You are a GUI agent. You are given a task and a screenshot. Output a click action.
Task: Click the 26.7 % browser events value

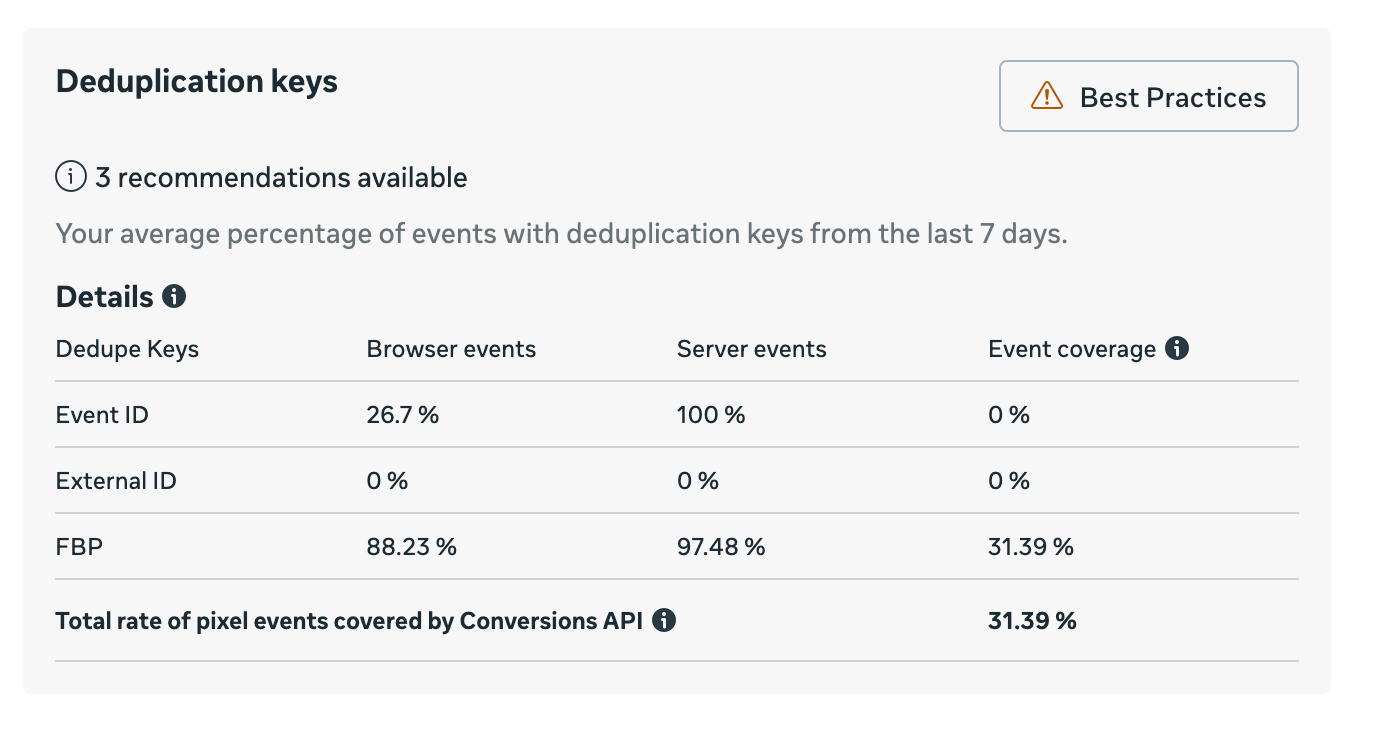(x=402, y=415)
